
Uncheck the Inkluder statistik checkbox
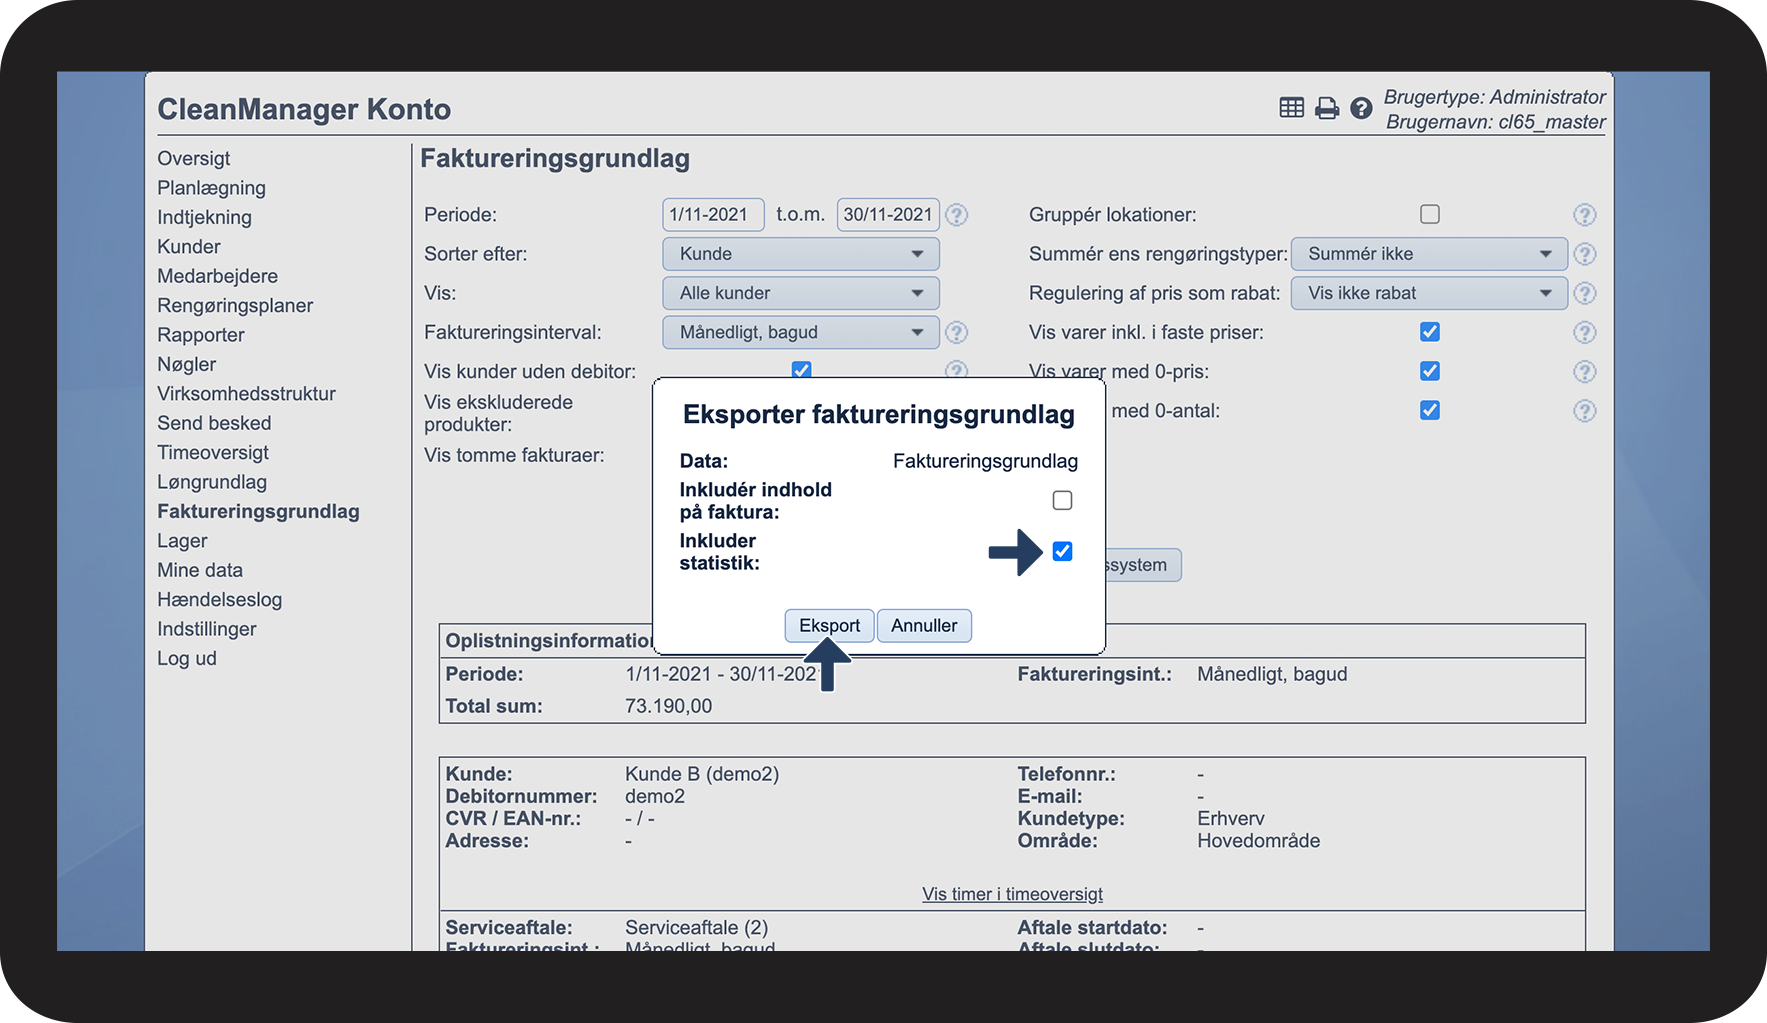click(x=1062, y=551)
